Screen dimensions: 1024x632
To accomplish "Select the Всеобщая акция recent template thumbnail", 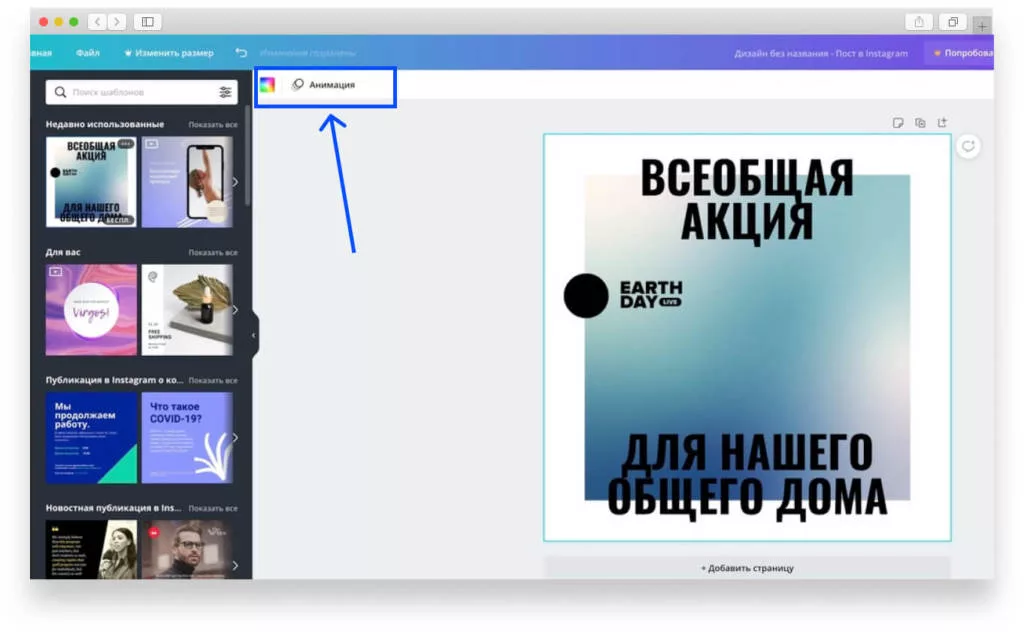I will point(91,182).
